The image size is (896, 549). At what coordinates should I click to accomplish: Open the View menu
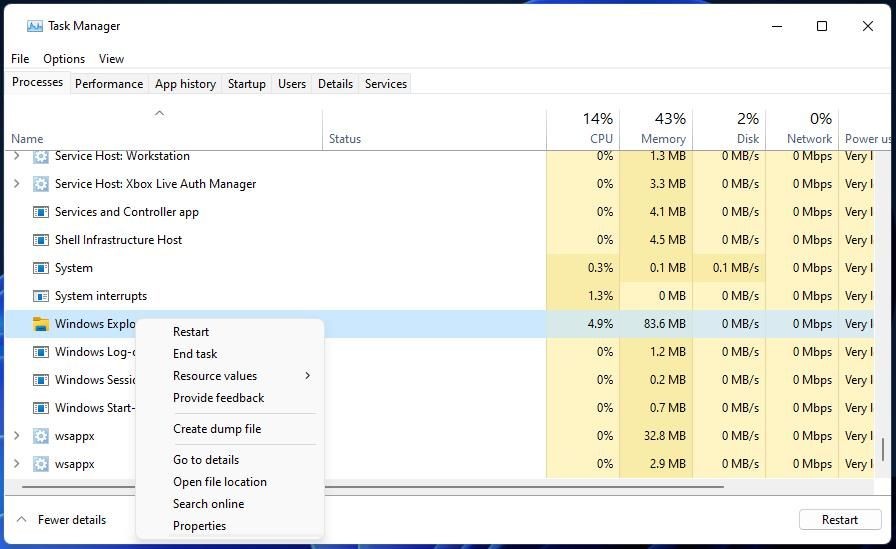coord(111,59)
